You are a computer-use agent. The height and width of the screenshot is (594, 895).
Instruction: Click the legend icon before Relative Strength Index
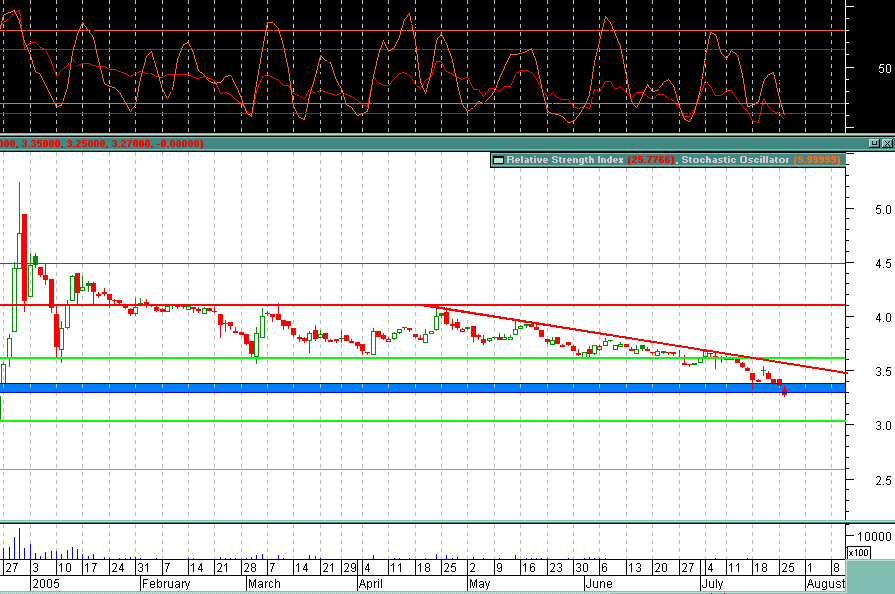pyautogui.click(x=497, y=160)
